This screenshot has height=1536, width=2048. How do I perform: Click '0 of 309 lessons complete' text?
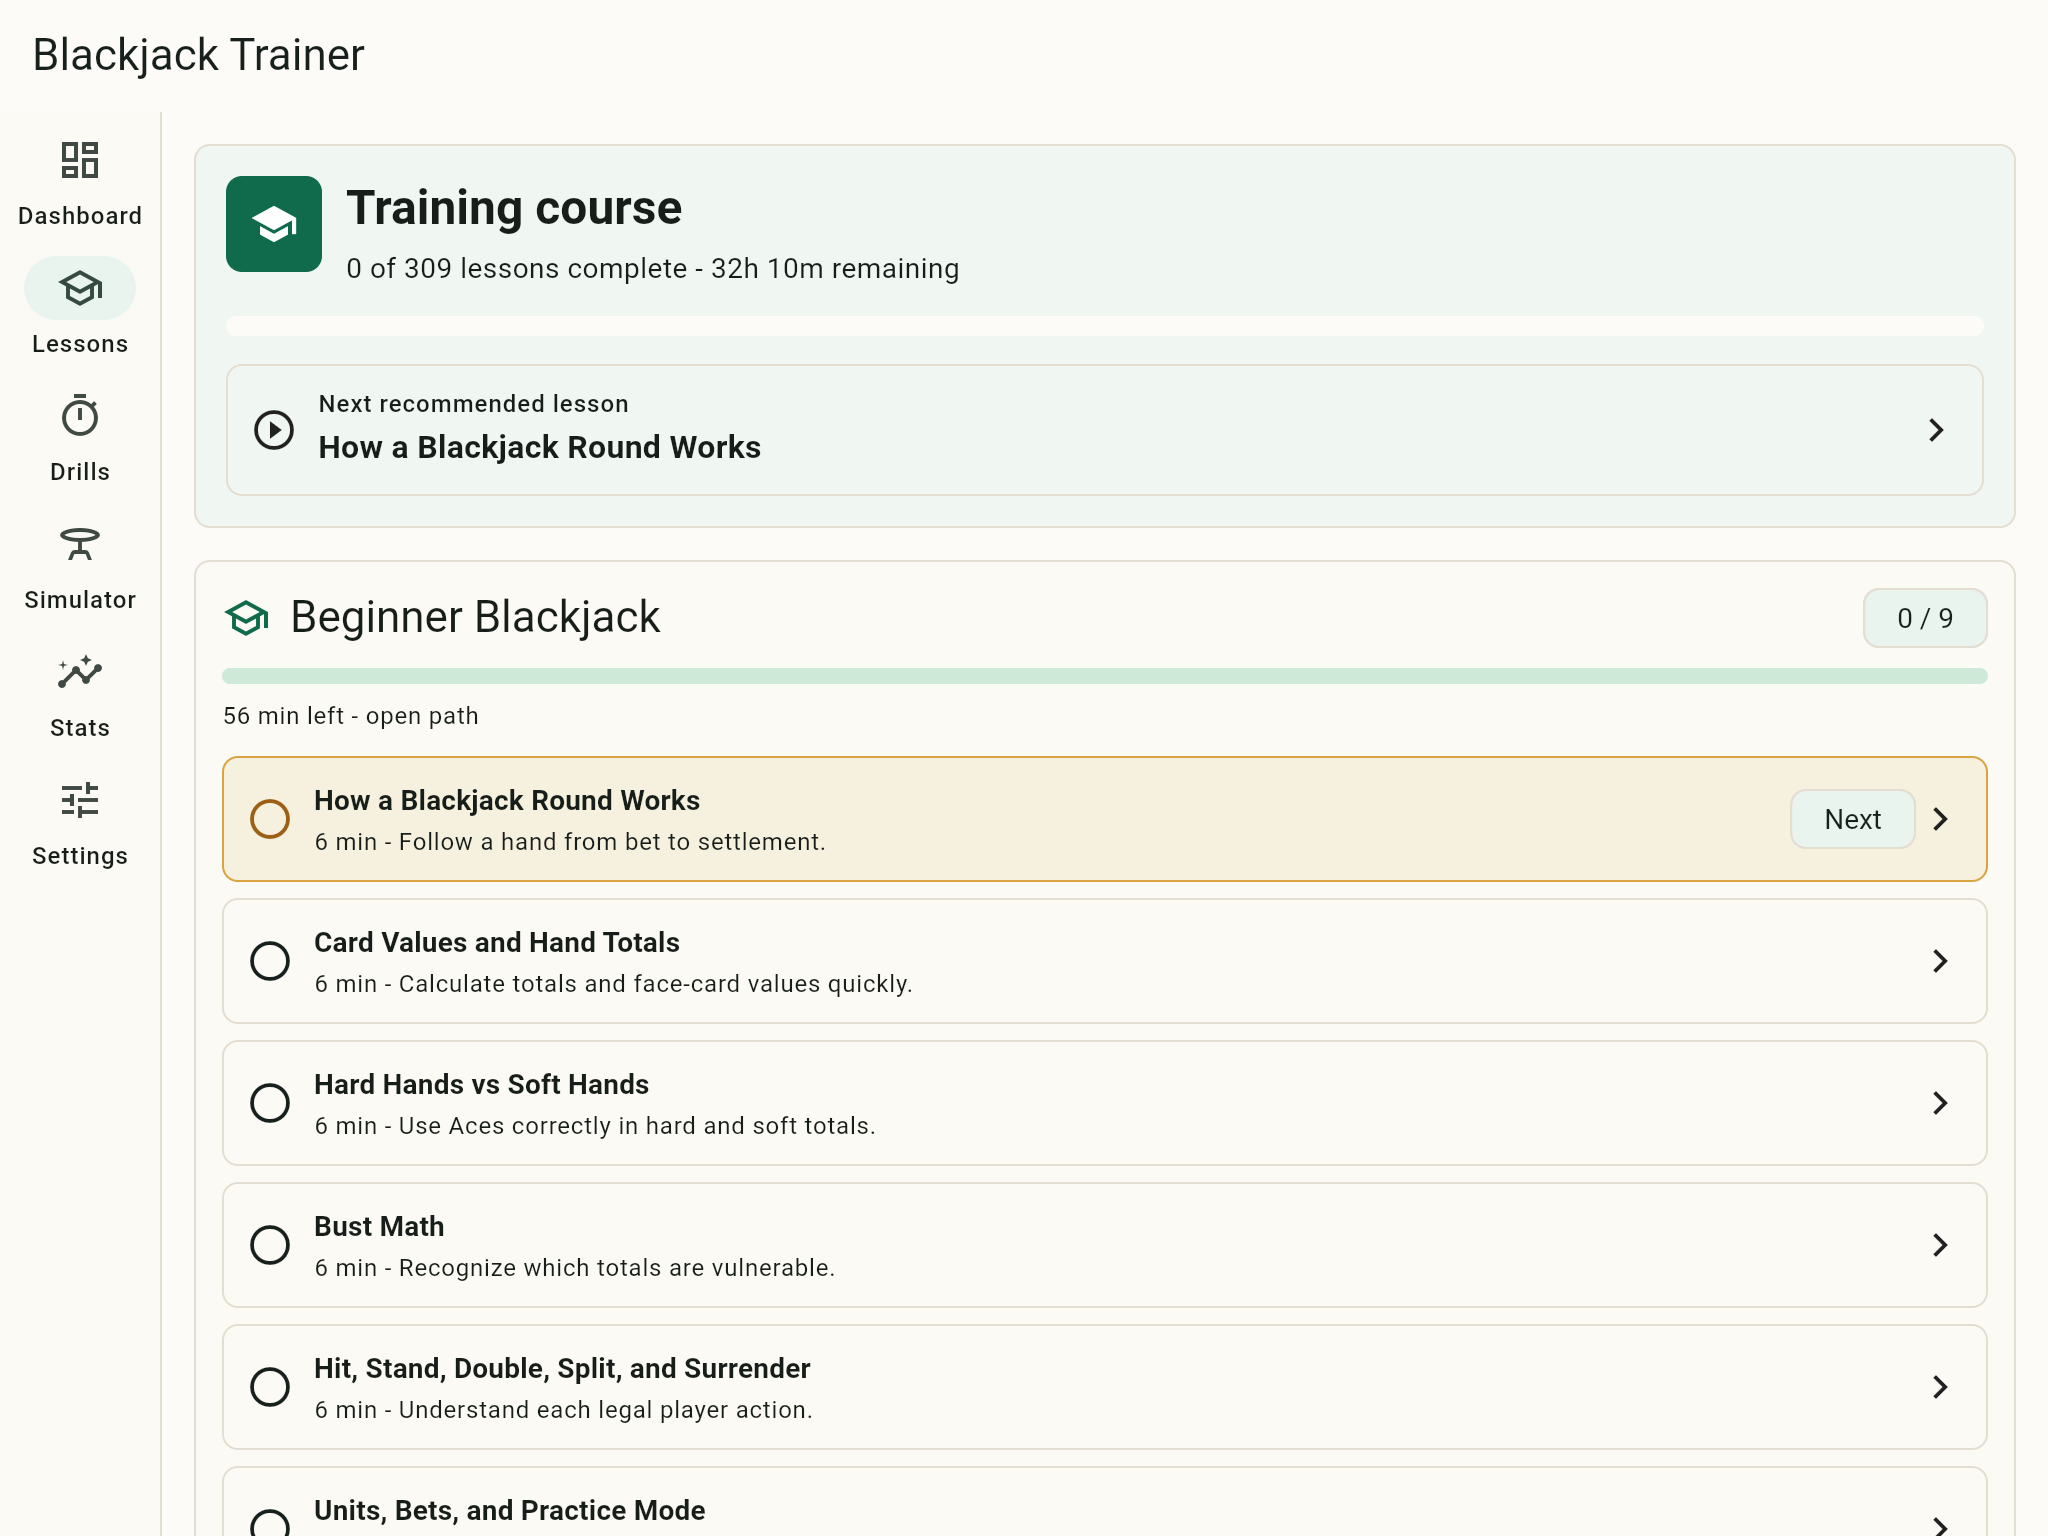tap(517, 269)
